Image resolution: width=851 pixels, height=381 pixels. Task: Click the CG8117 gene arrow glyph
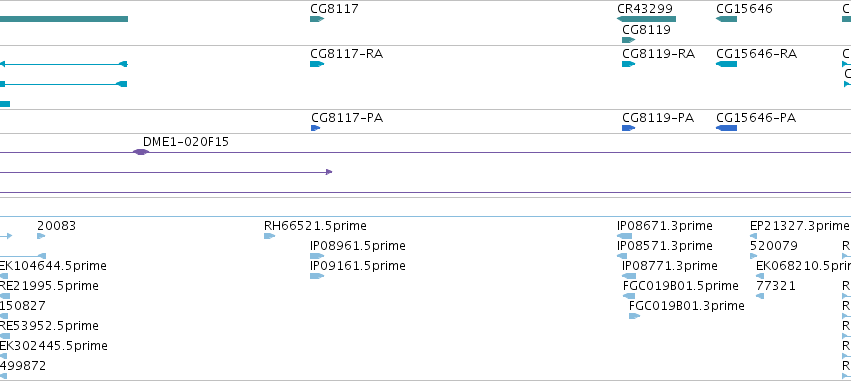tap(317, 19)
